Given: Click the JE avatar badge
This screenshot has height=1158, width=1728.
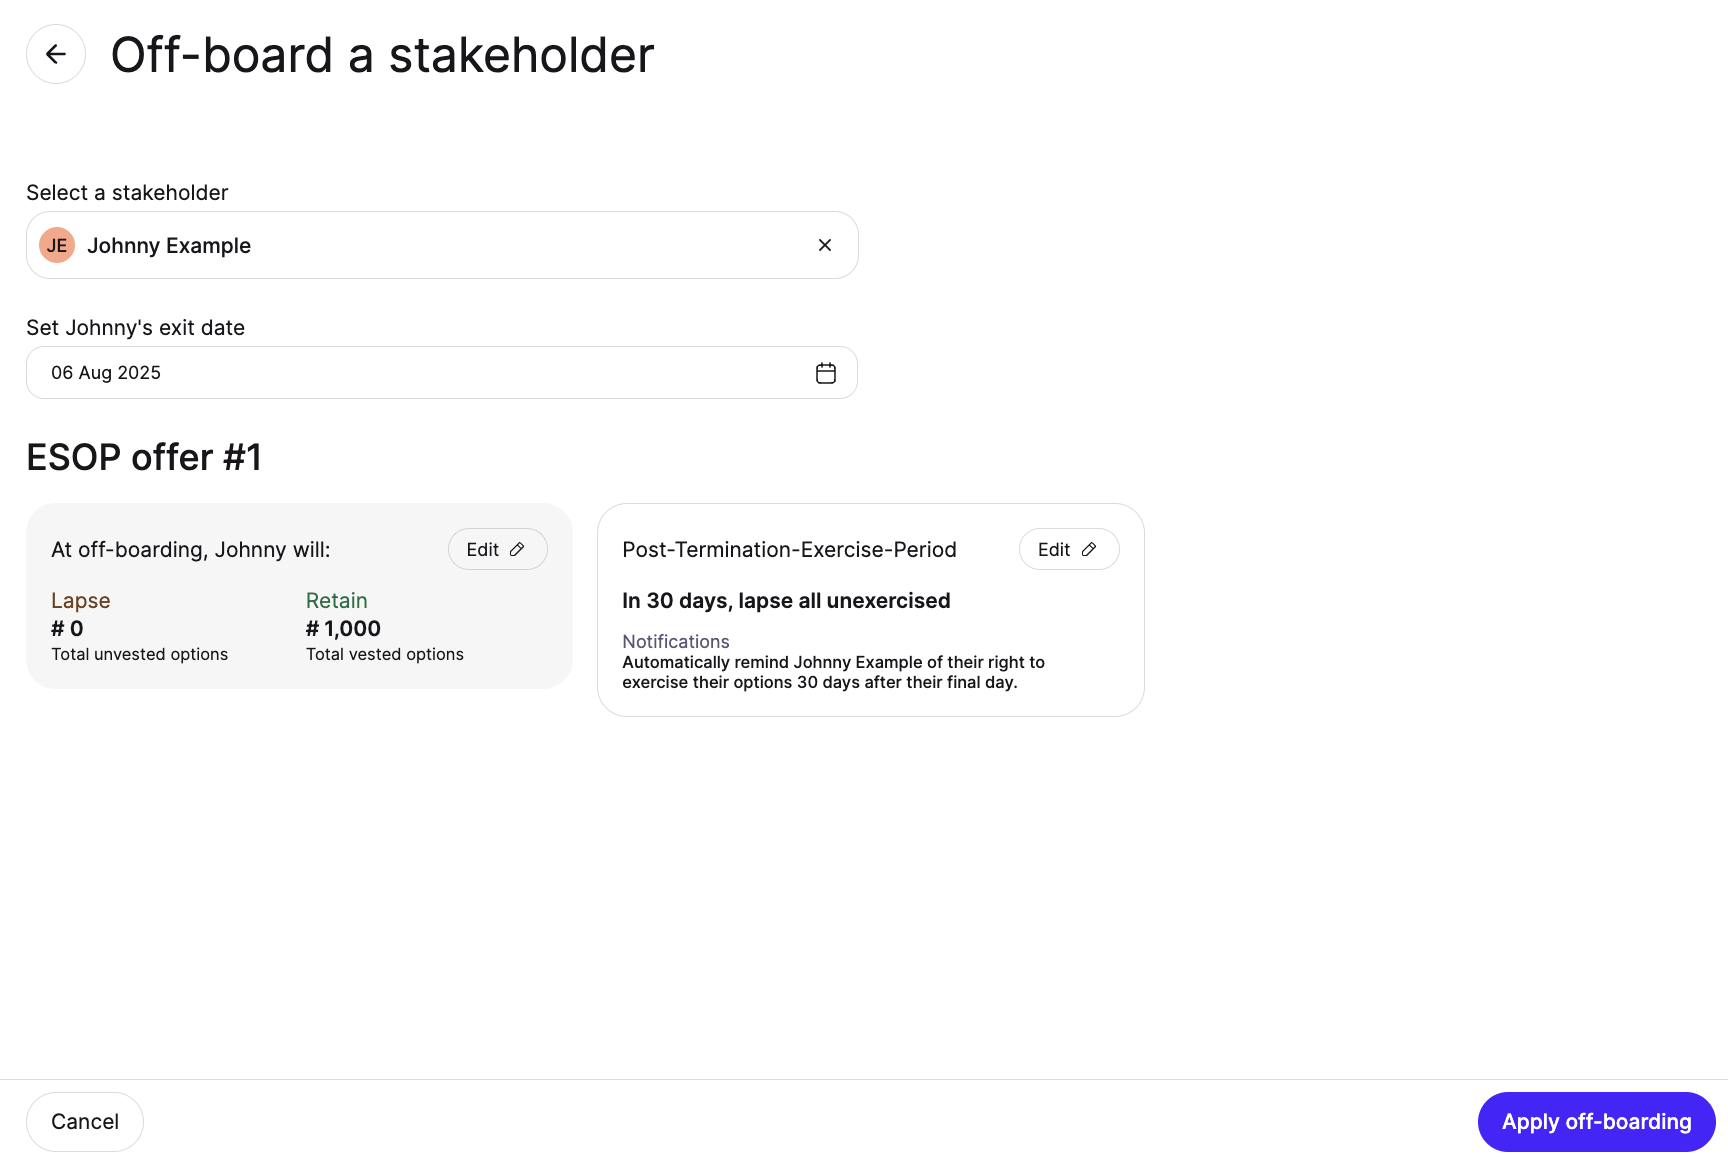Looking at the screenshot, I should pyautogui.click(x=57, y=245).
